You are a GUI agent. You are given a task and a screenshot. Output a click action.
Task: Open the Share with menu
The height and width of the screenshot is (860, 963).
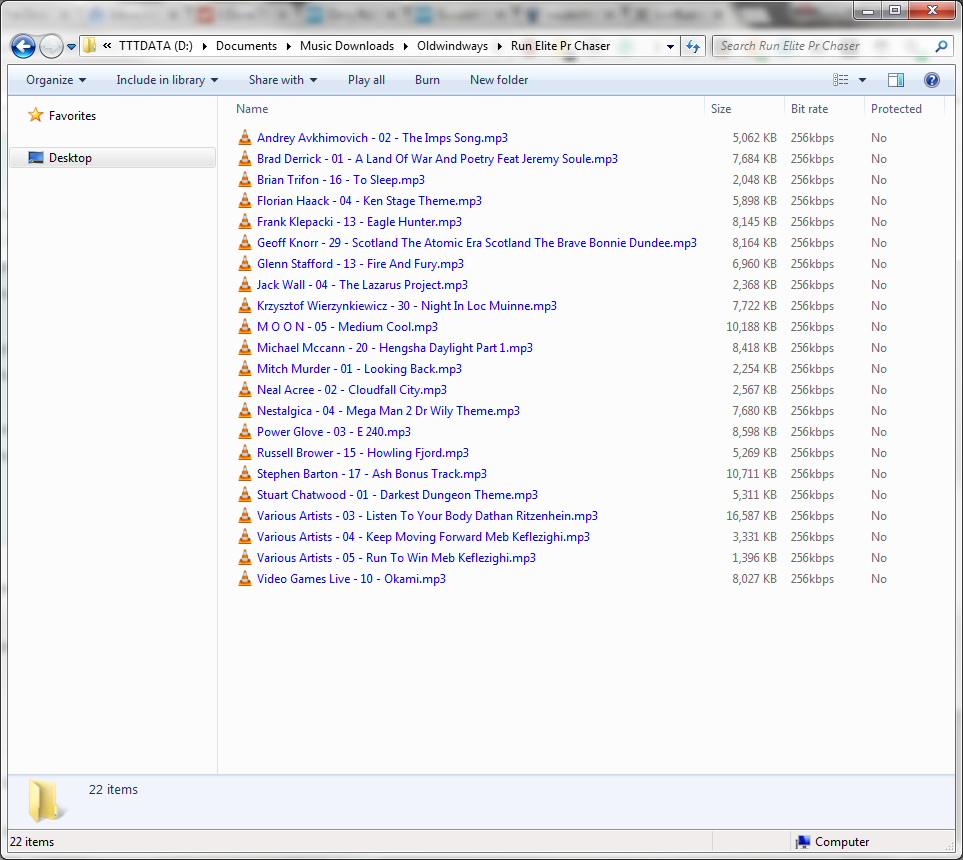click(282, 80)
